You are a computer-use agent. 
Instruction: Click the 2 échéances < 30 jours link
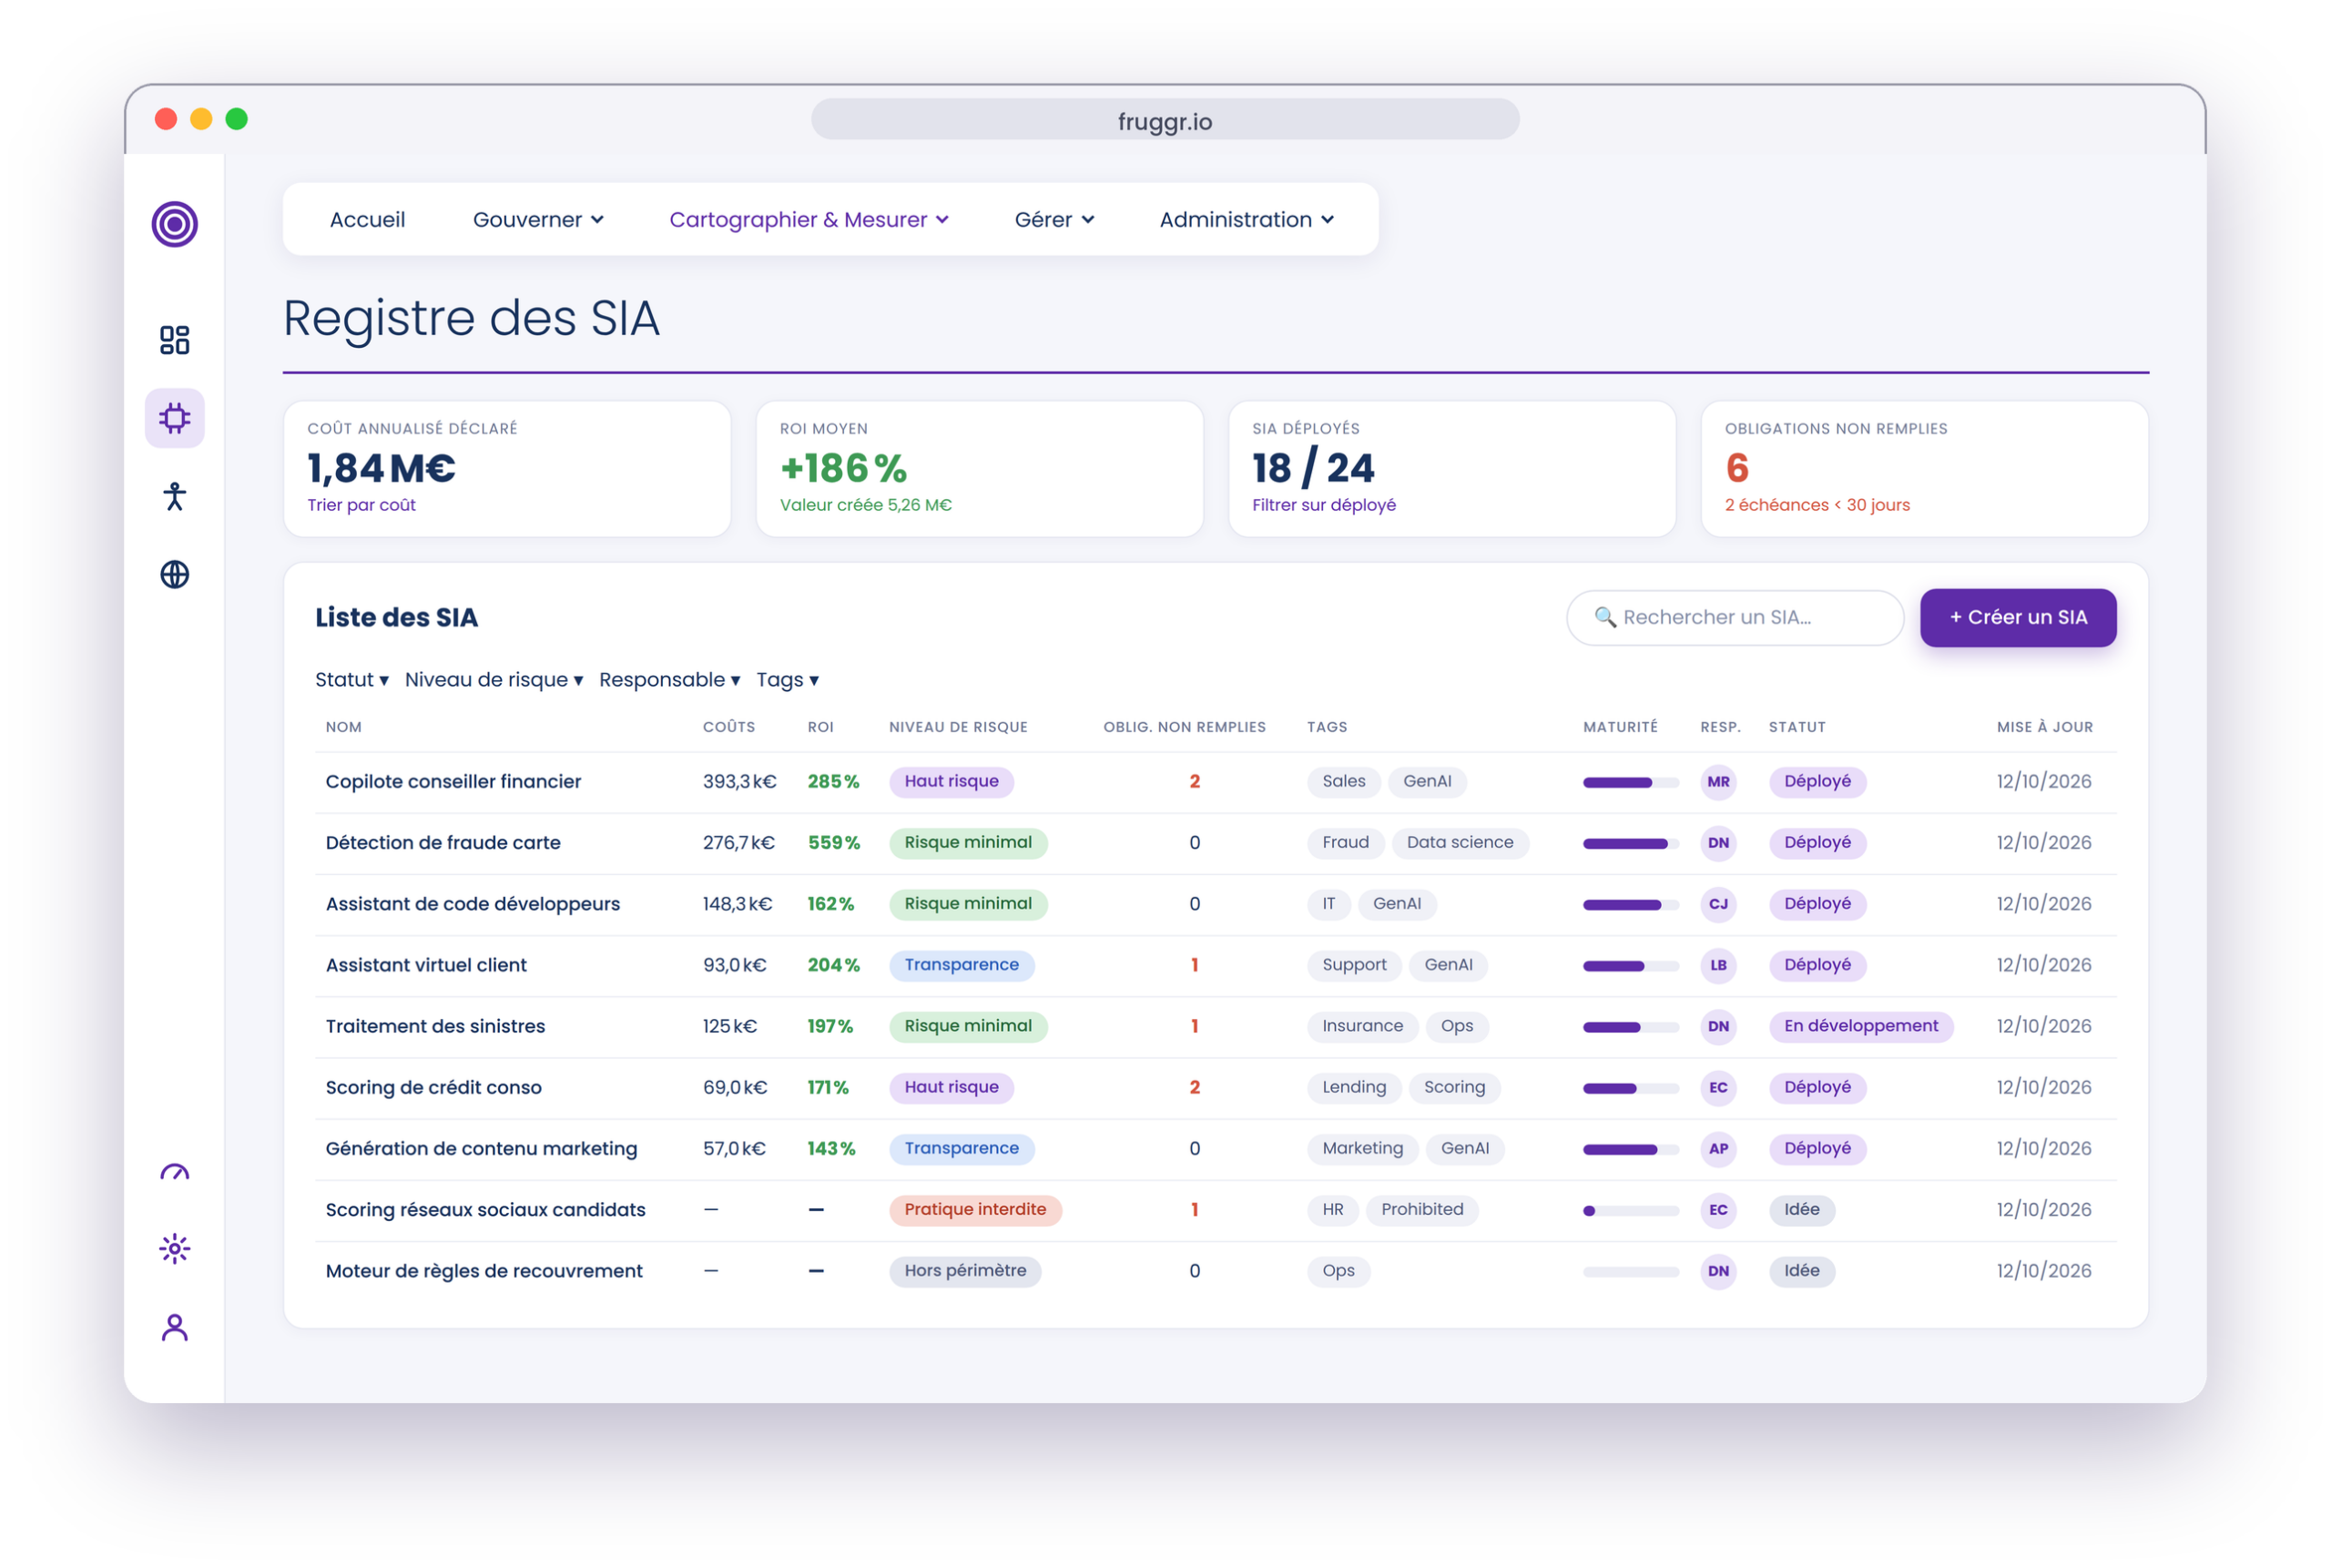pos(1817,505)
